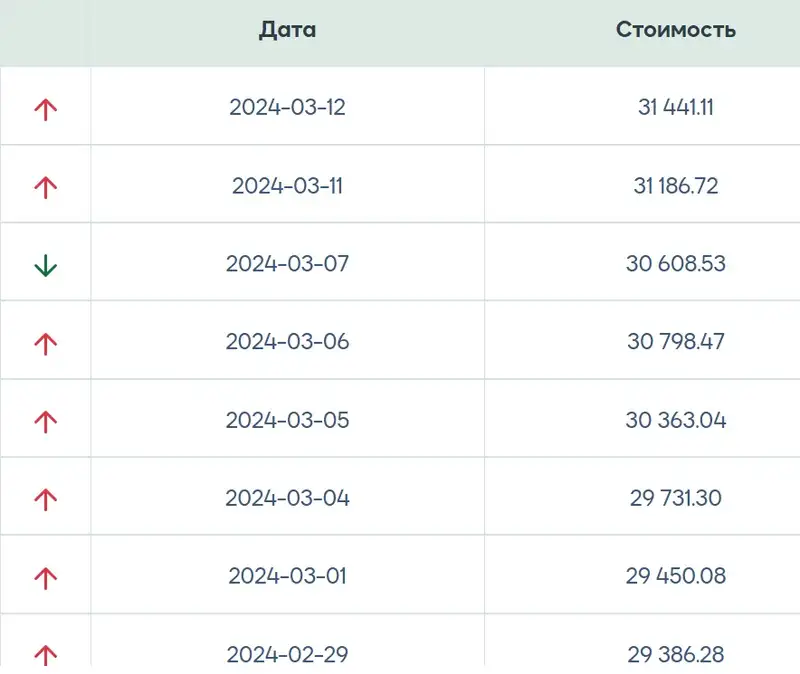
Task: Click the value 30 363.04
Action: click(x=675, y=420)
